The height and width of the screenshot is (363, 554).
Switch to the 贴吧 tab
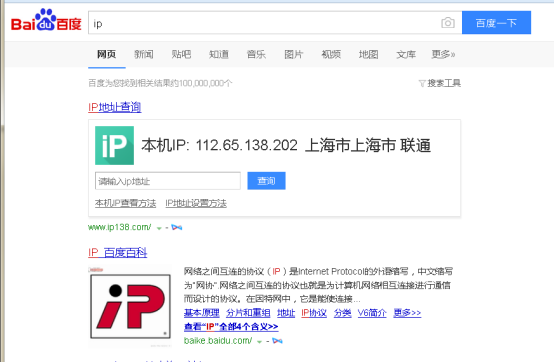tap(181, 54)
